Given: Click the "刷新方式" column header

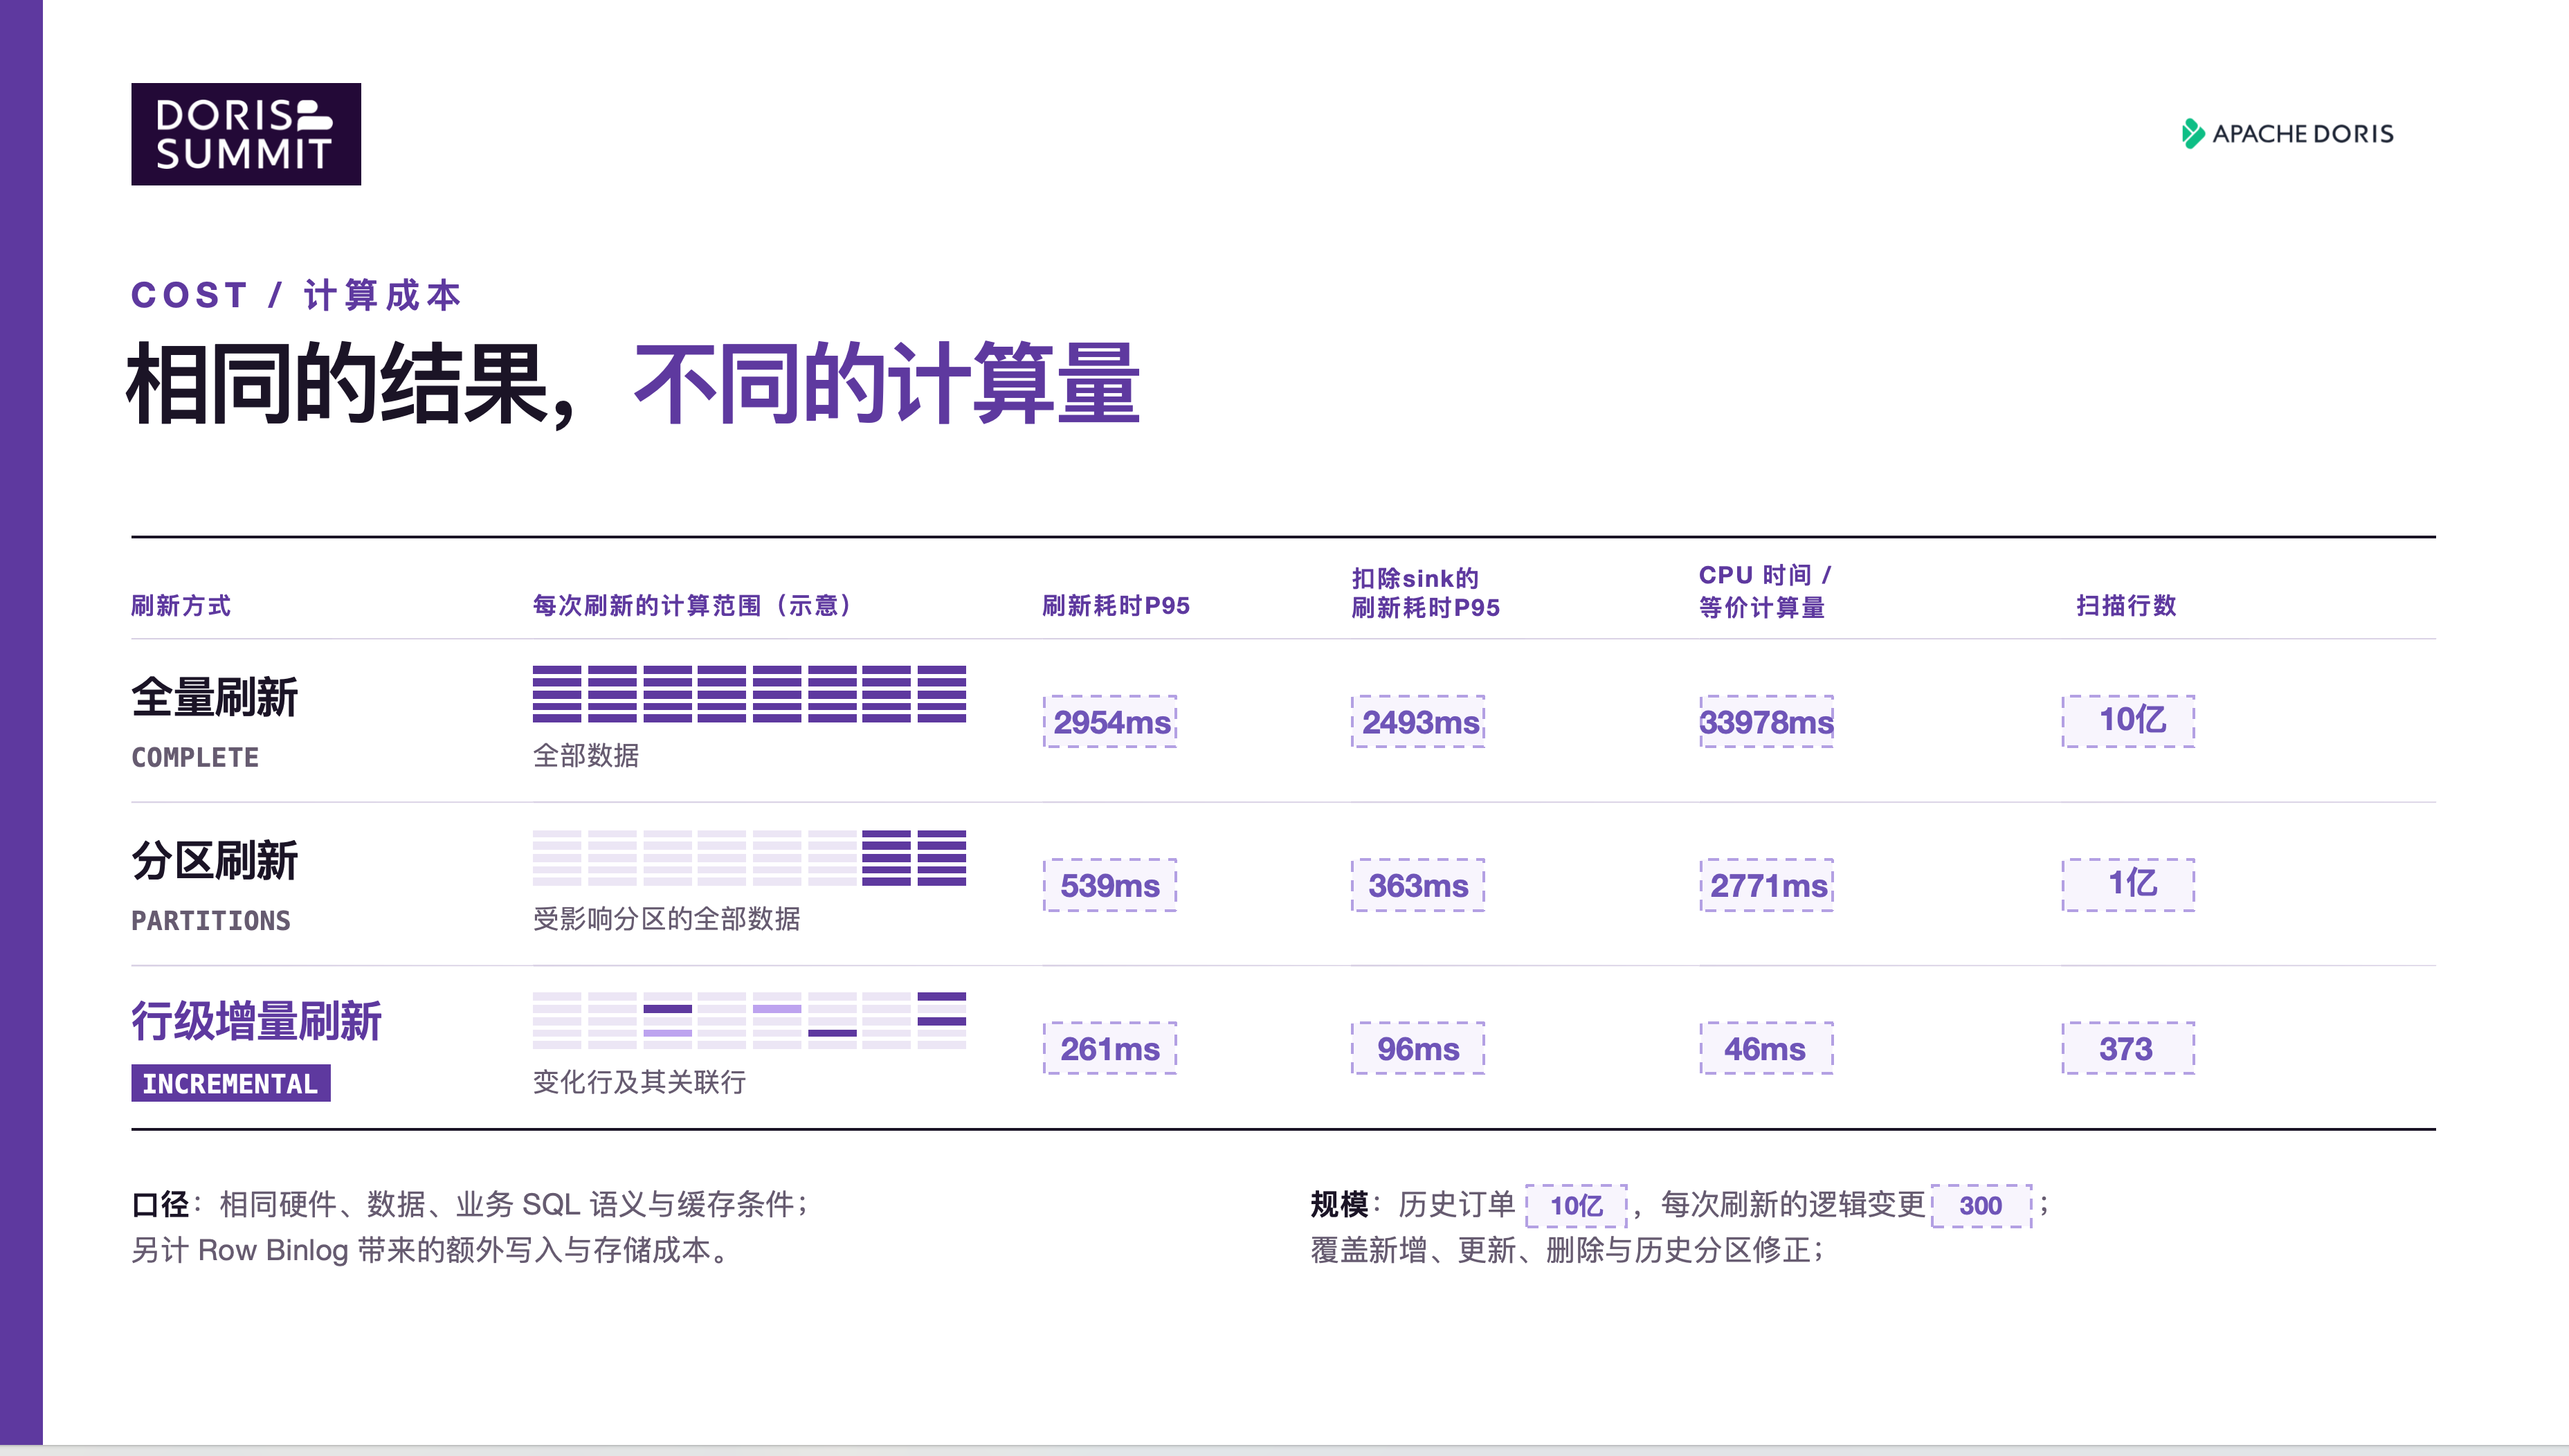Looking at the screenshot, I should [181, 605].
